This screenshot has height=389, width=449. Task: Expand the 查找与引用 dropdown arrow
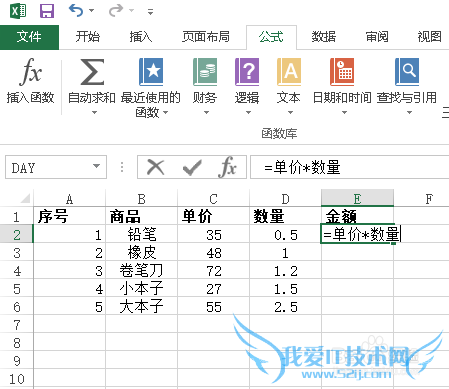(x=409, y=113)
